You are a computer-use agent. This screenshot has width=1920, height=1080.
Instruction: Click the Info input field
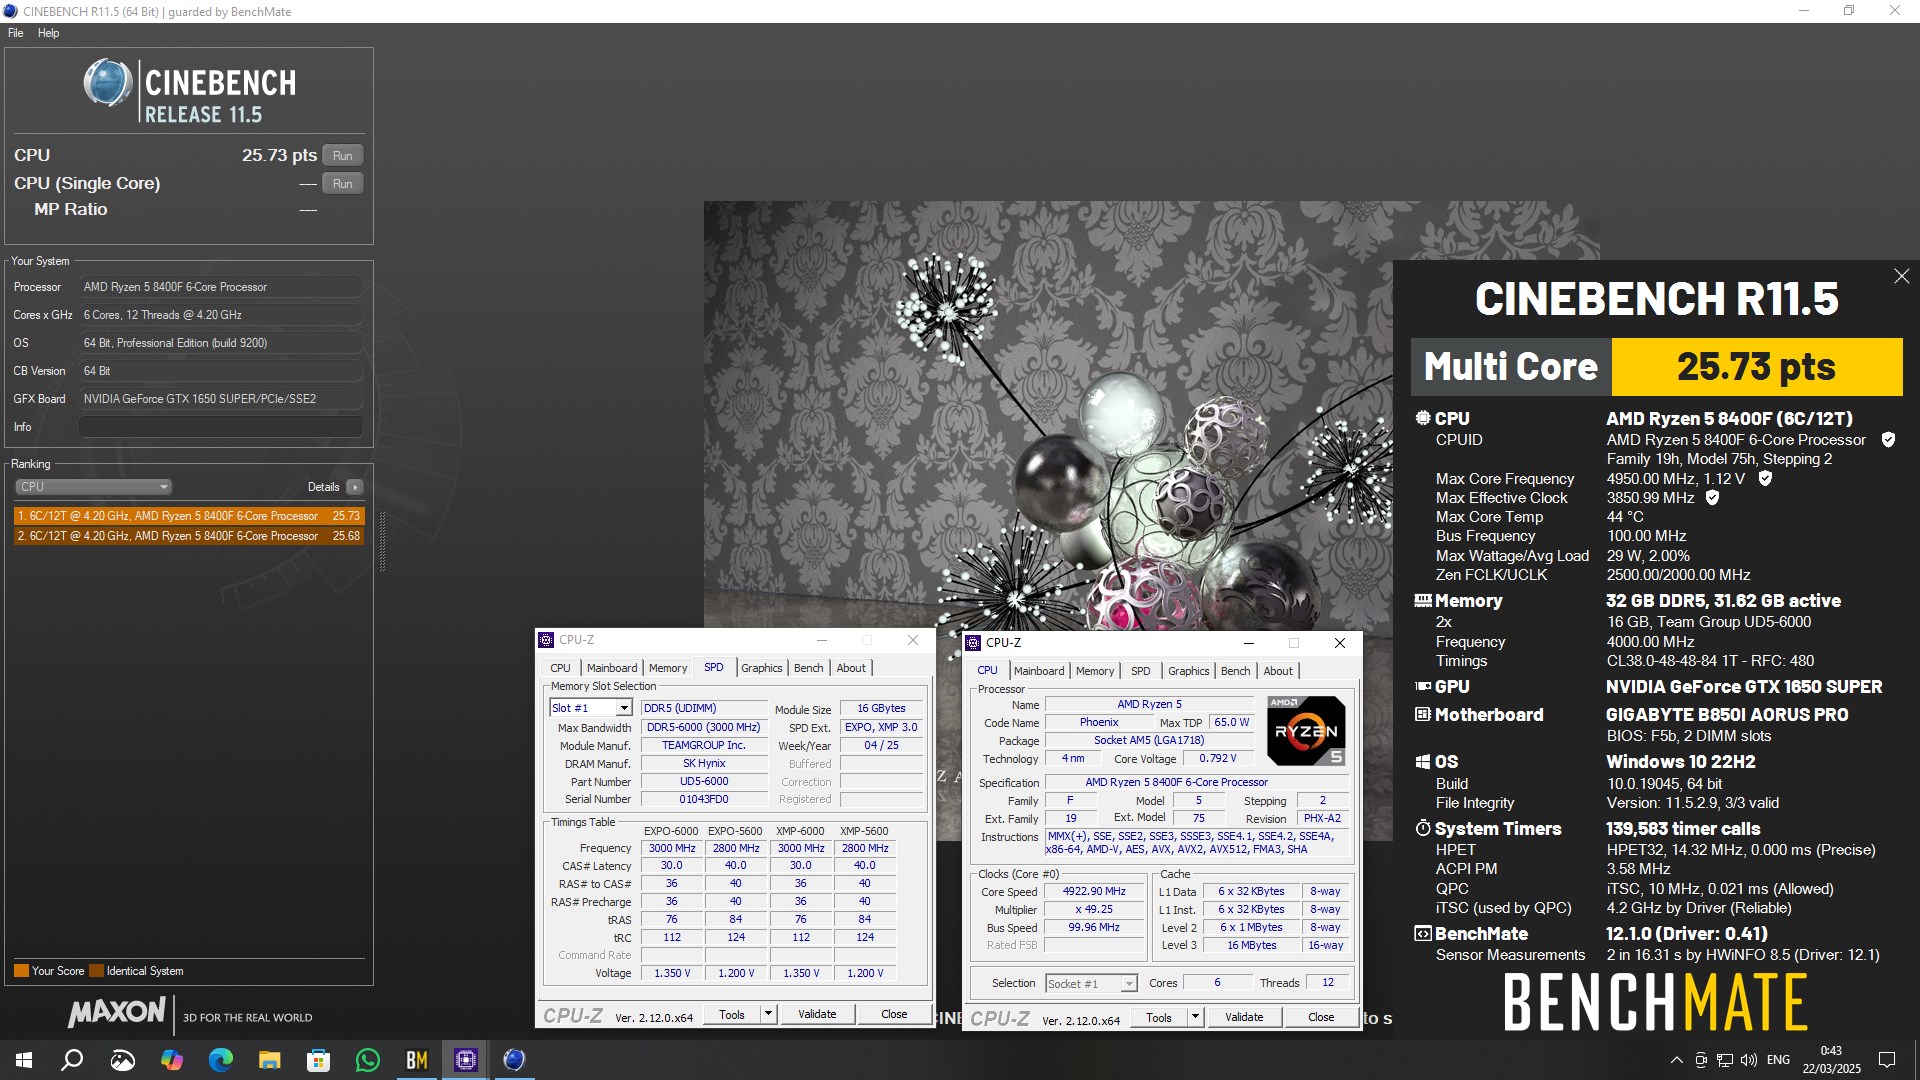point(221,427)
